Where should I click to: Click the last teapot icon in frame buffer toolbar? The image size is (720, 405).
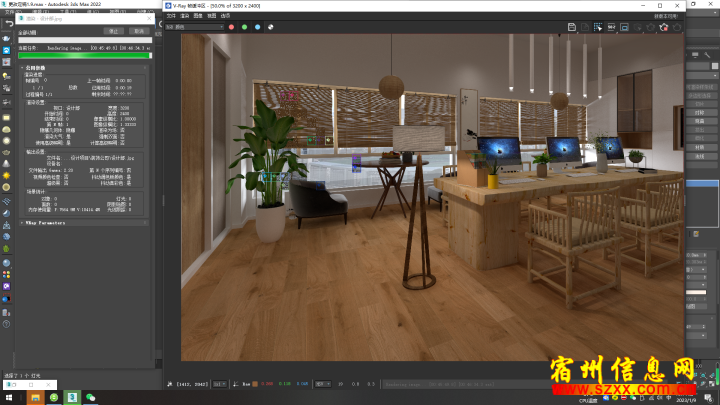click(x=677, y=28)
